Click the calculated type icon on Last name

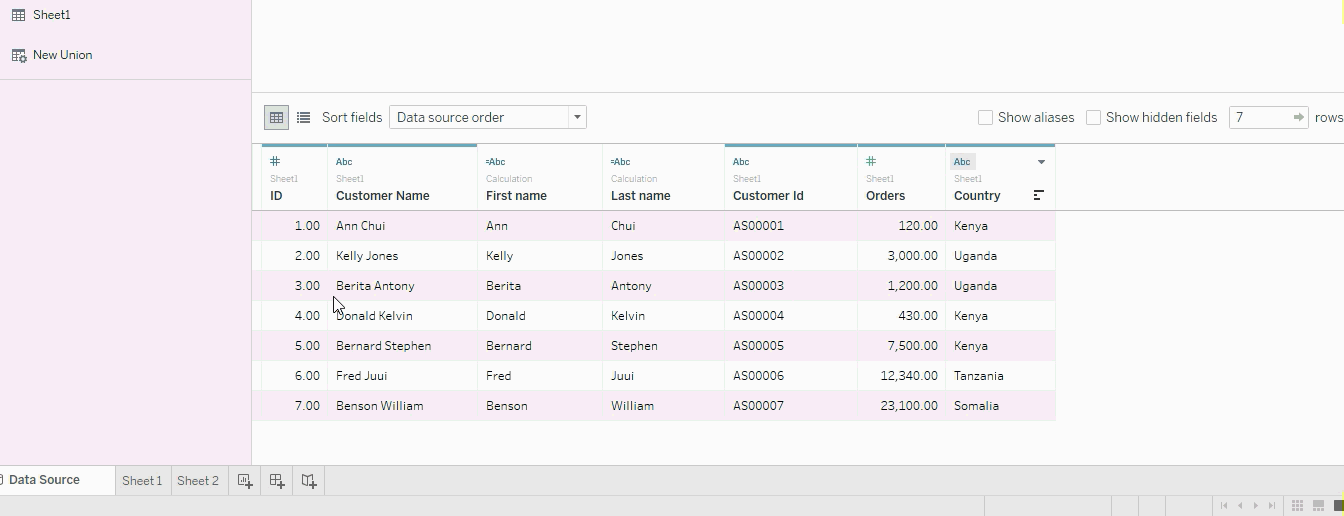coord(620,161)
